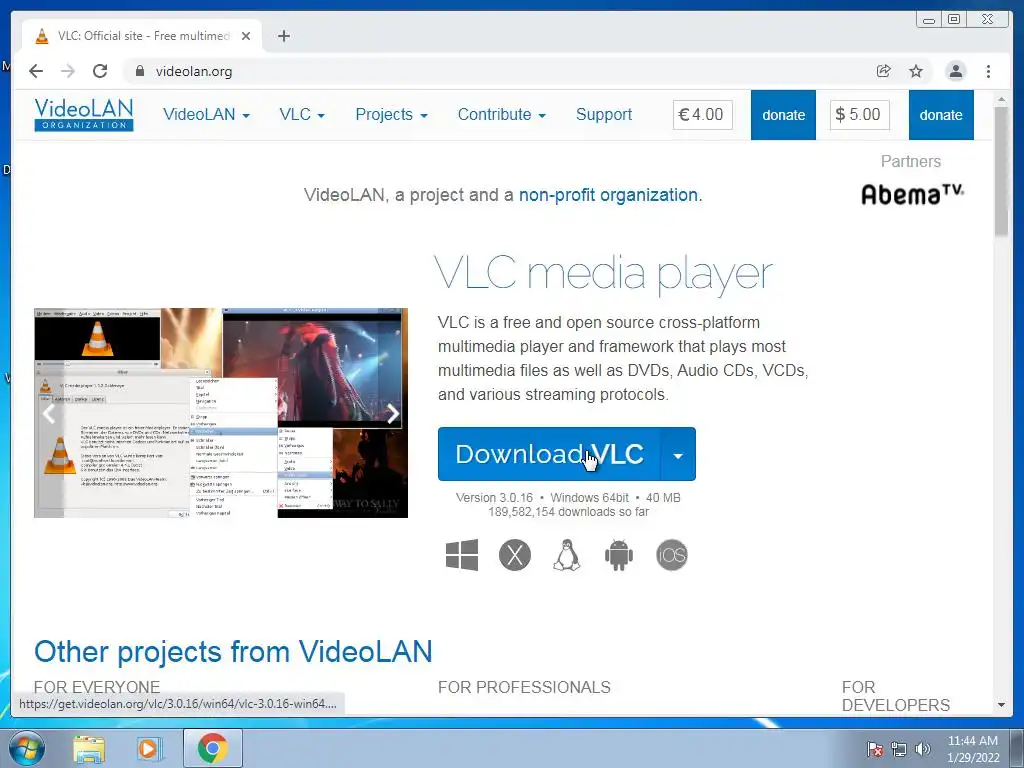Viewport: 1024px width, 768px height.
Task: Click donate button next to euro amount
Action: click(783, 115)
